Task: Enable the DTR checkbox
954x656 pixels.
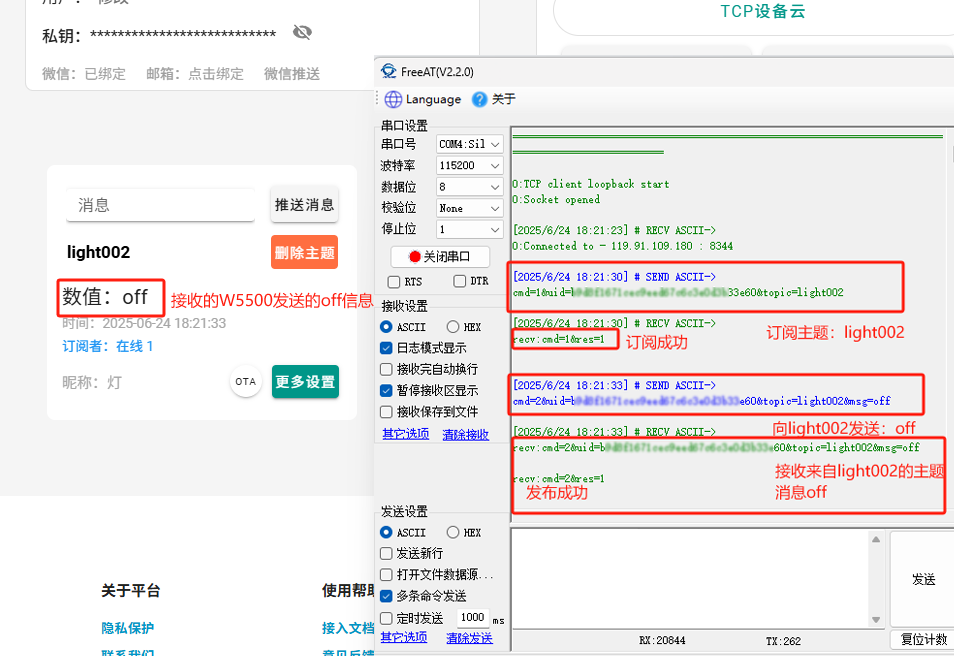Action: coord(460,282)
